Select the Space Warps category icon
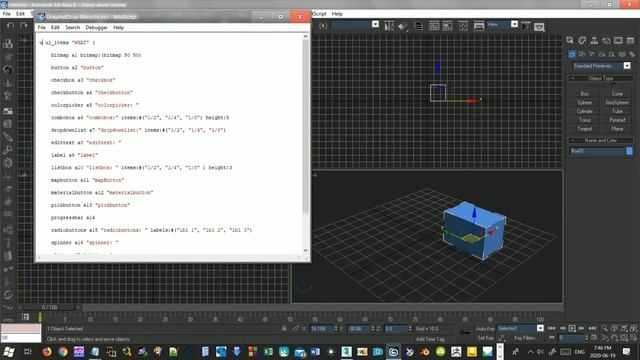The width and height of the screenshot is (640, 360). tap(622, 54)
